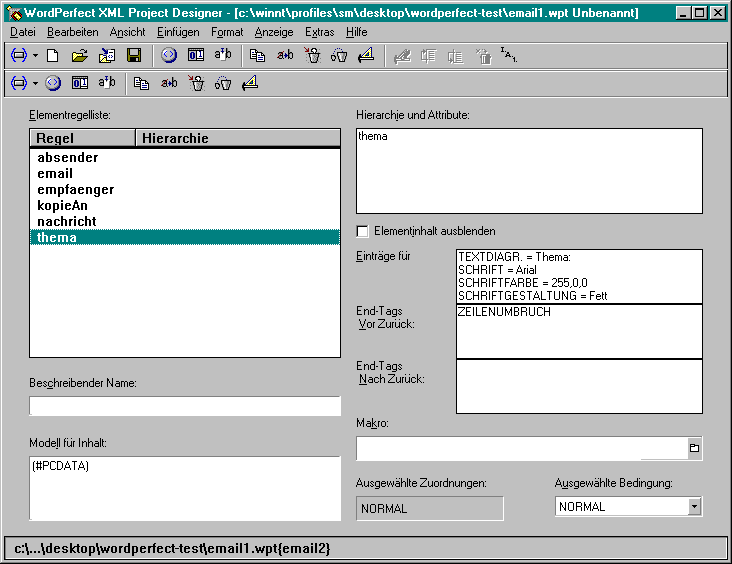Viewport: 732px width, 564px height.
Task: Open the Extras menu
Action: click(x=320, y=32)
